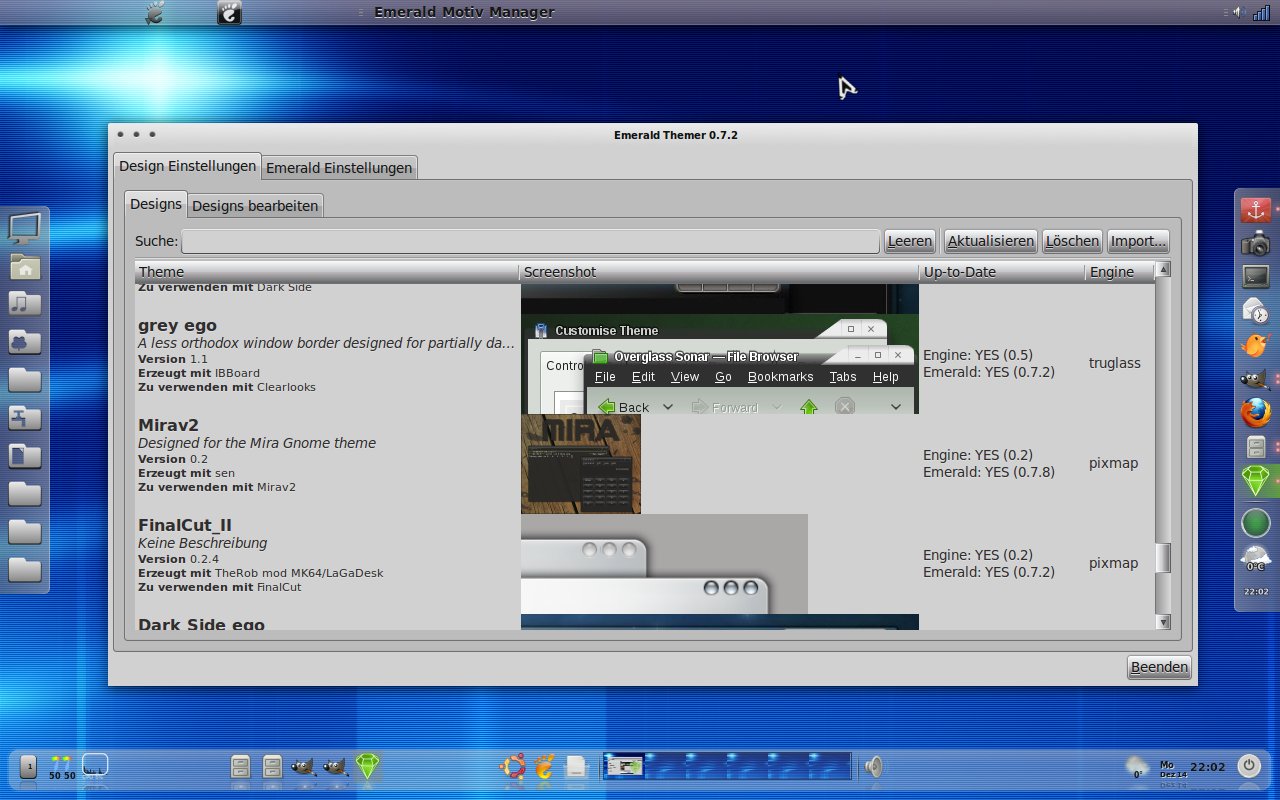Viewport: 1280px width, 800px height.
Task: Select the Dark Side ego theme
Action: tap(645, 623)
